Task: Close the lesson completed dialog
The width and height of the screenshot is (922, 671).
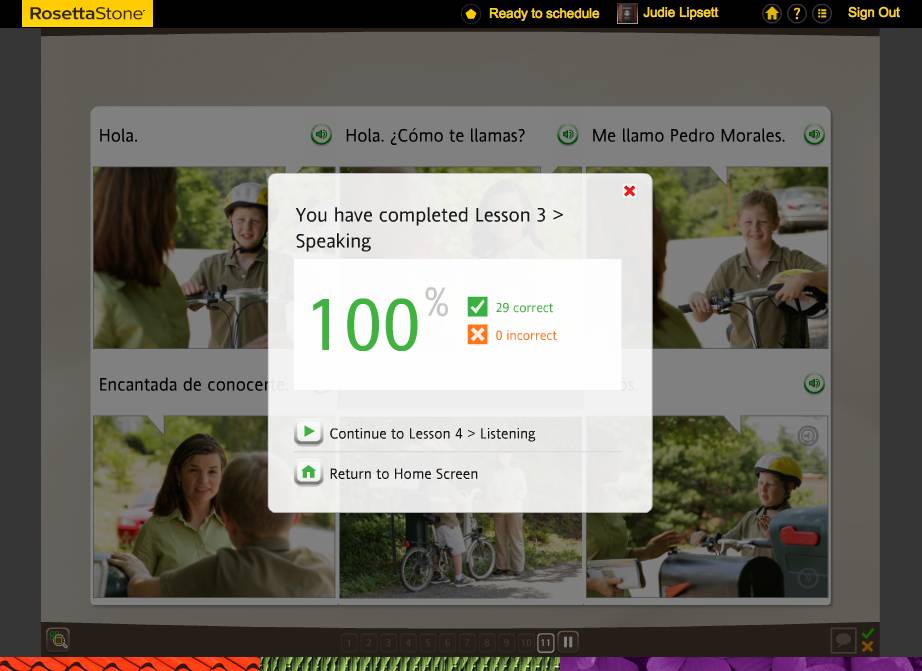Action: (x=629, y=191)
